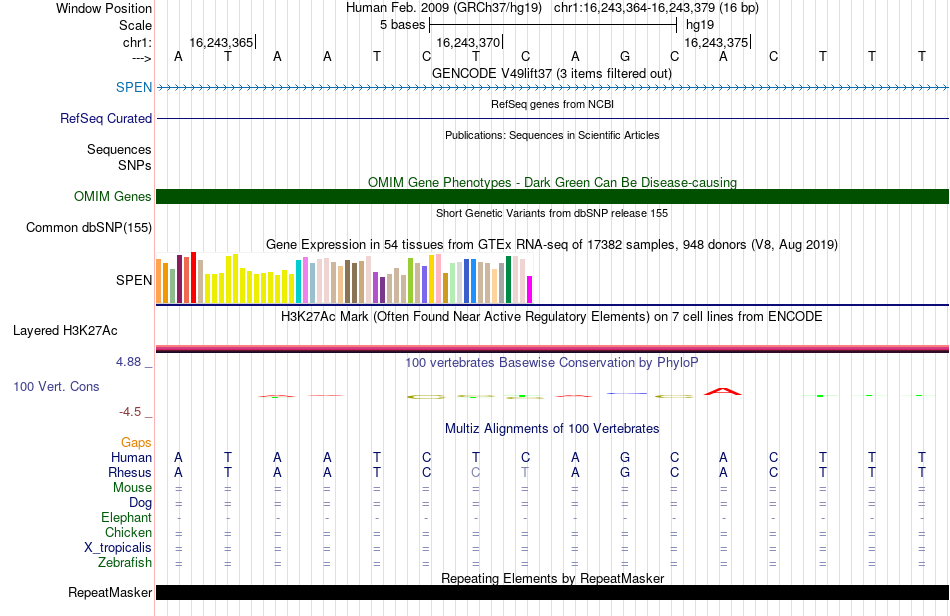Open the RefSeq Curated track label
950x616 pixels.
[x=106, y=119]
